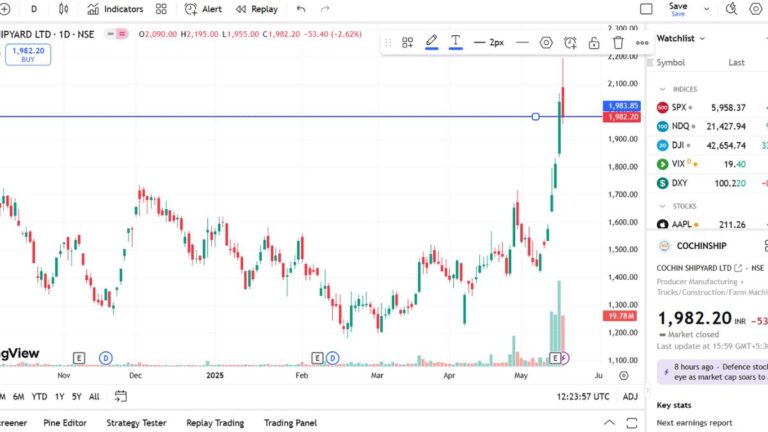Image resolution: width=768 pixels, height=432 pixels.
Task: Select the 1Y time range
Action: coord(59,397)
